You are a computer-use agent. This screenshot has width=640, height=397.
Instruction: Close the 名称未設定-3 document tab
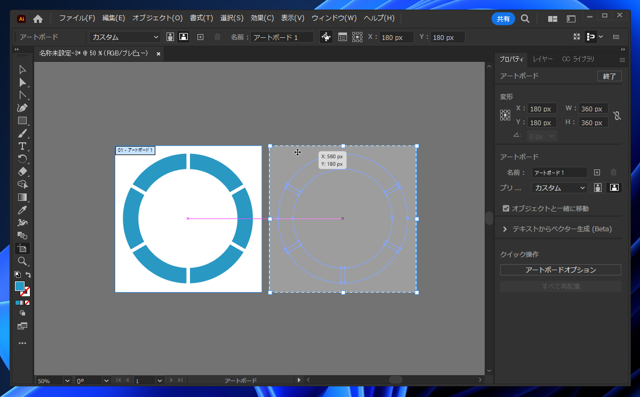point(158,54)
